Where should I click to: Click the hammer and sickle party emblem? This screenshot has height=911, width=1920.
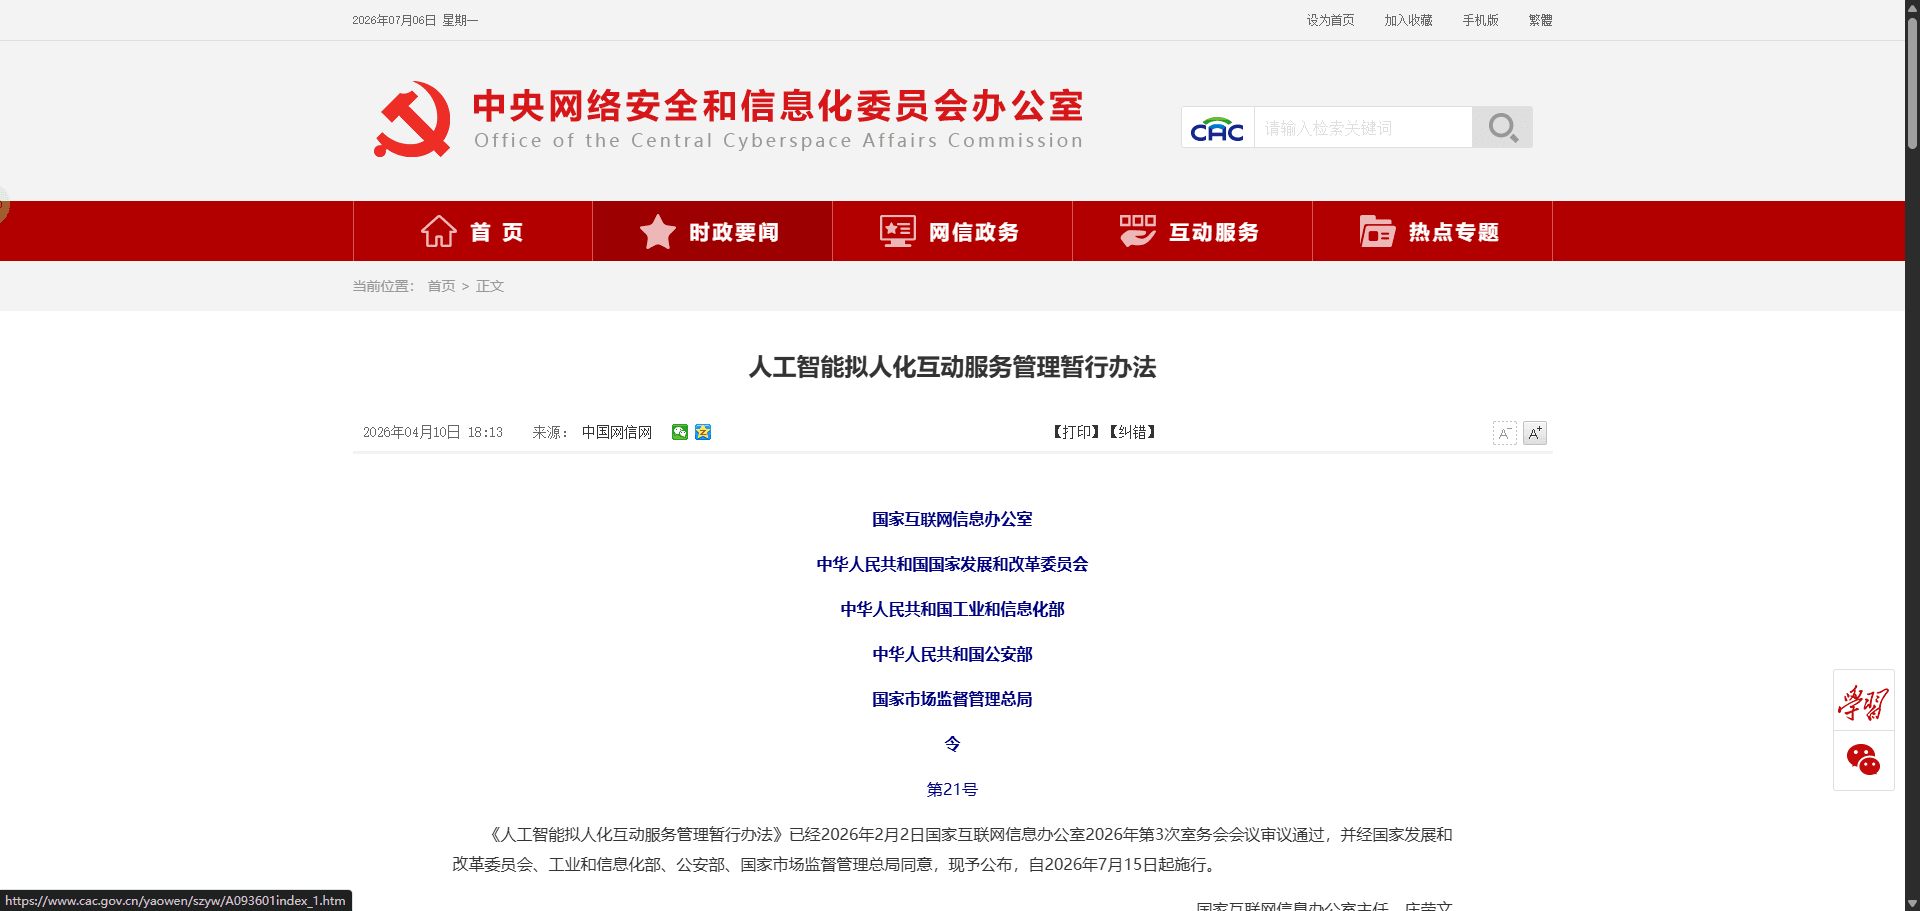pos(413,120)
